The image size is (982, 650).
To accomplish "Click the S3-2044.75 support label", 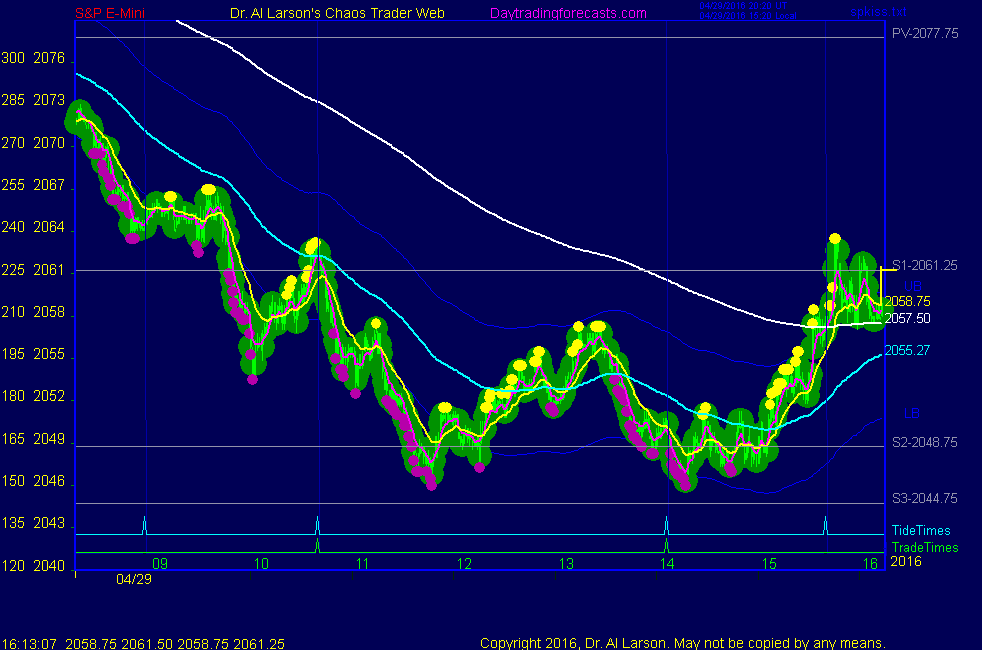I will click(924, 498).
